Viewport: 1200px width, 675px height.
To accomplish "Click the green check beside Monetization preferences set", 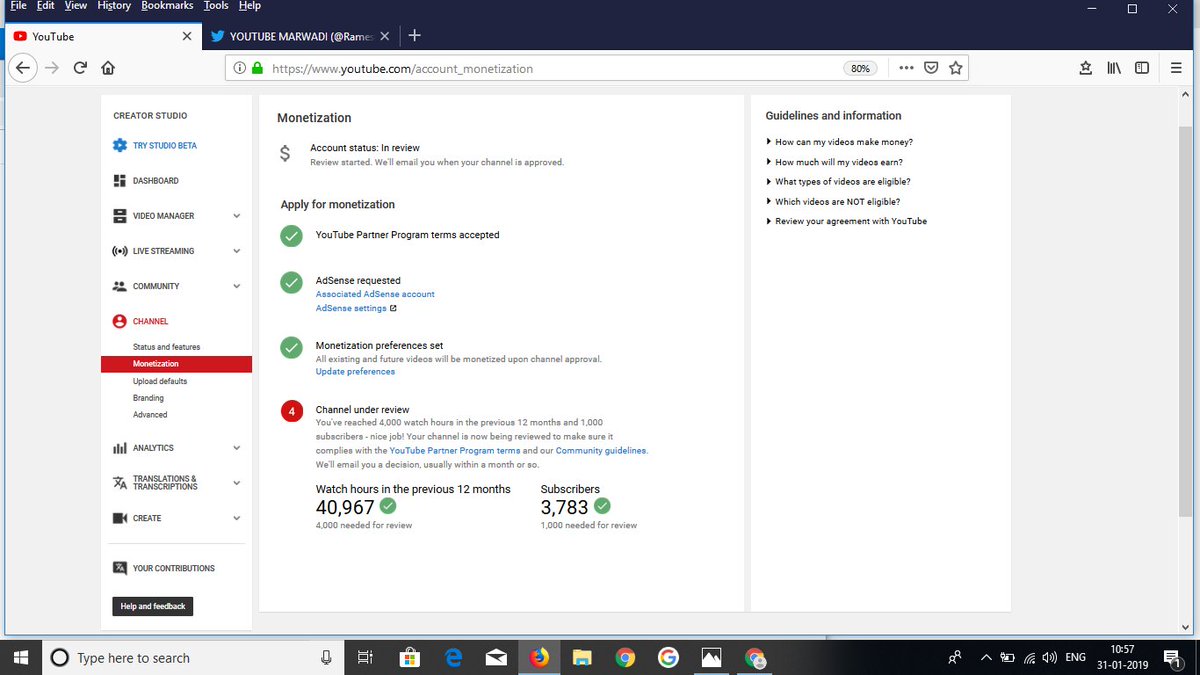I will click(291, 347).
